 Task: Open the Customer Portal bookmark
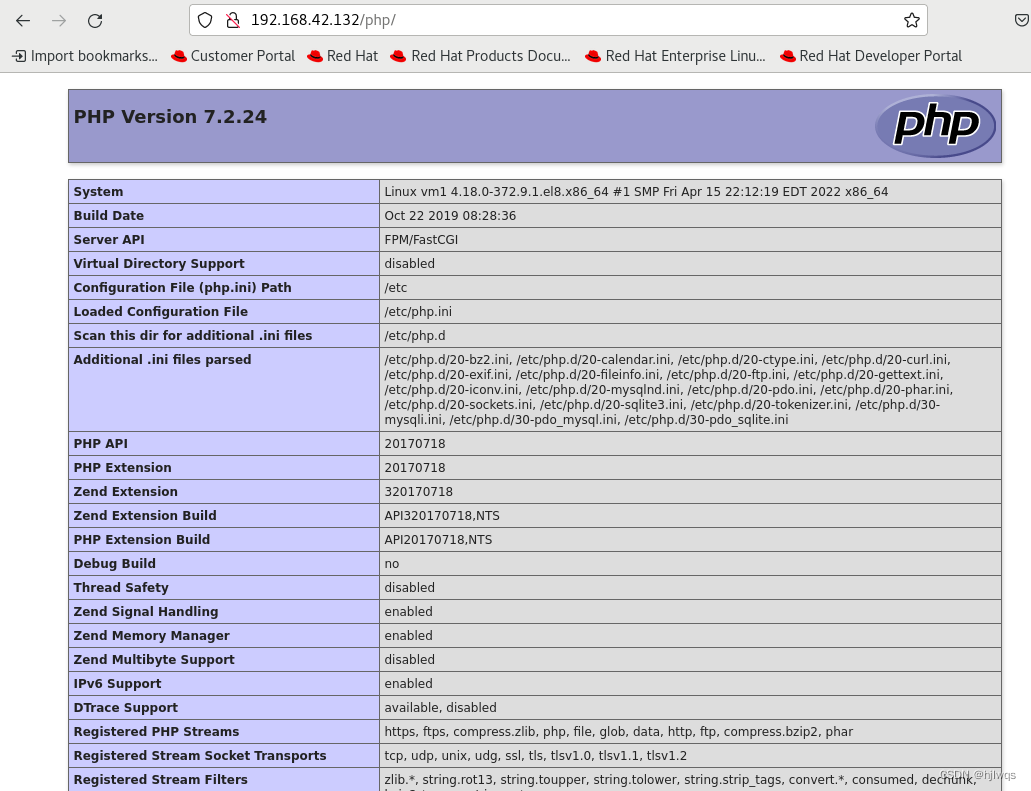(243, 56)
